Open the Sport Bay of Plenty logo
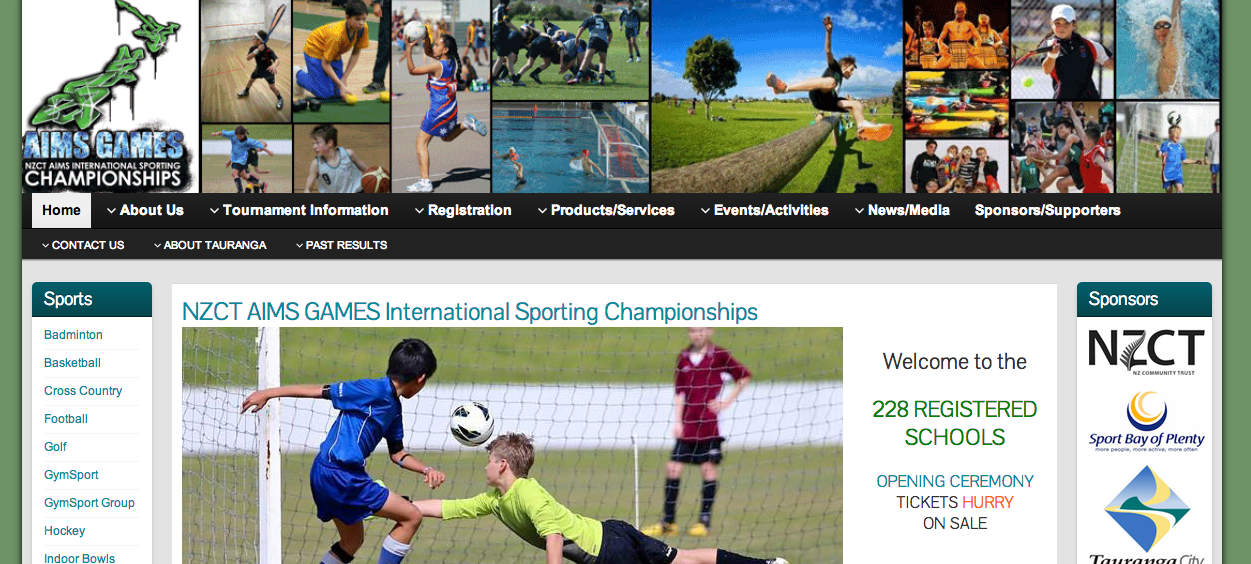 (1146, 421)
